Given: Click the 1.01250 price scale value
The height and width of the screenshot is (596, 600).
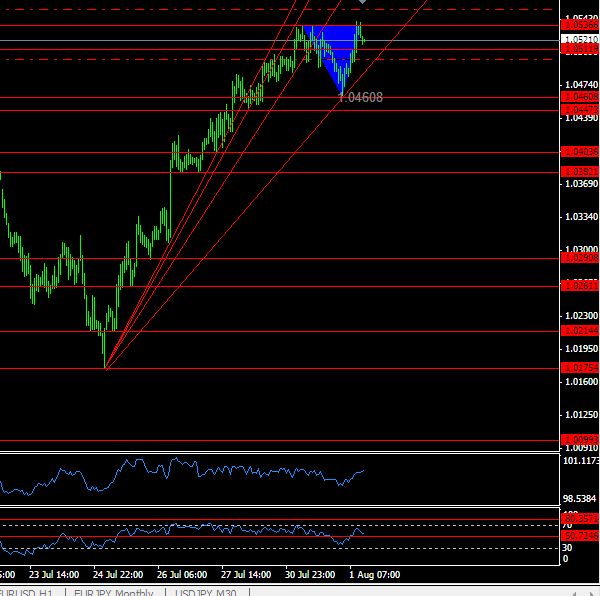Looking at the screenshot, I should pos(581,415).
